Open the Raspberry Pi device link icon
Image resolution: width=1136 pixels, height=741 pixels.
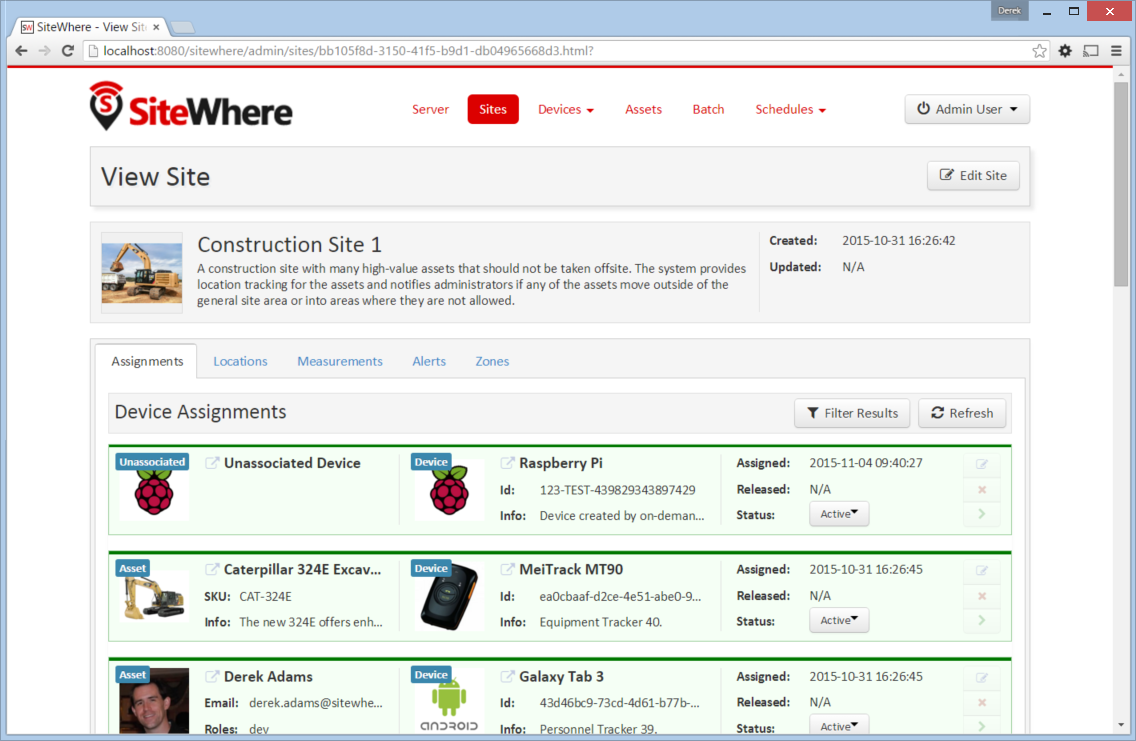pyautogui.click(x=507, y=463)
